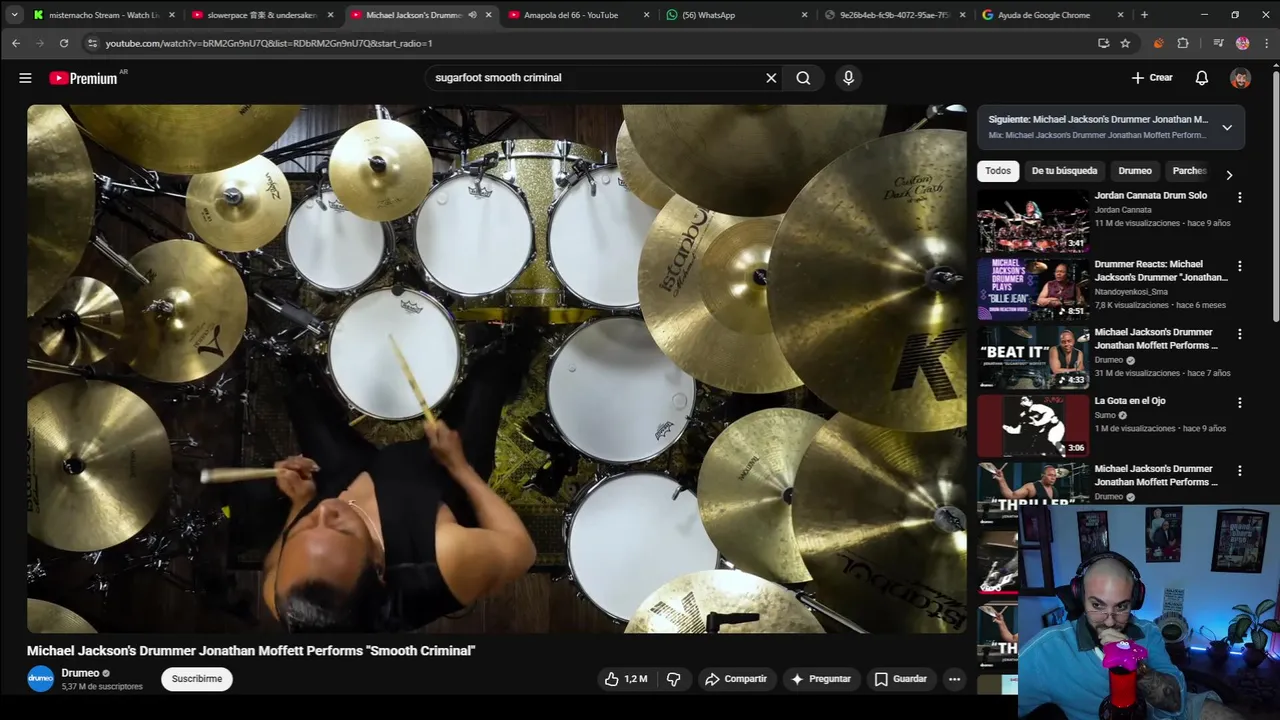Image resolution: width=1280 pixels, height=720 pixels.
Task: Close the Amapola del 66 tab
Action: 646,15
